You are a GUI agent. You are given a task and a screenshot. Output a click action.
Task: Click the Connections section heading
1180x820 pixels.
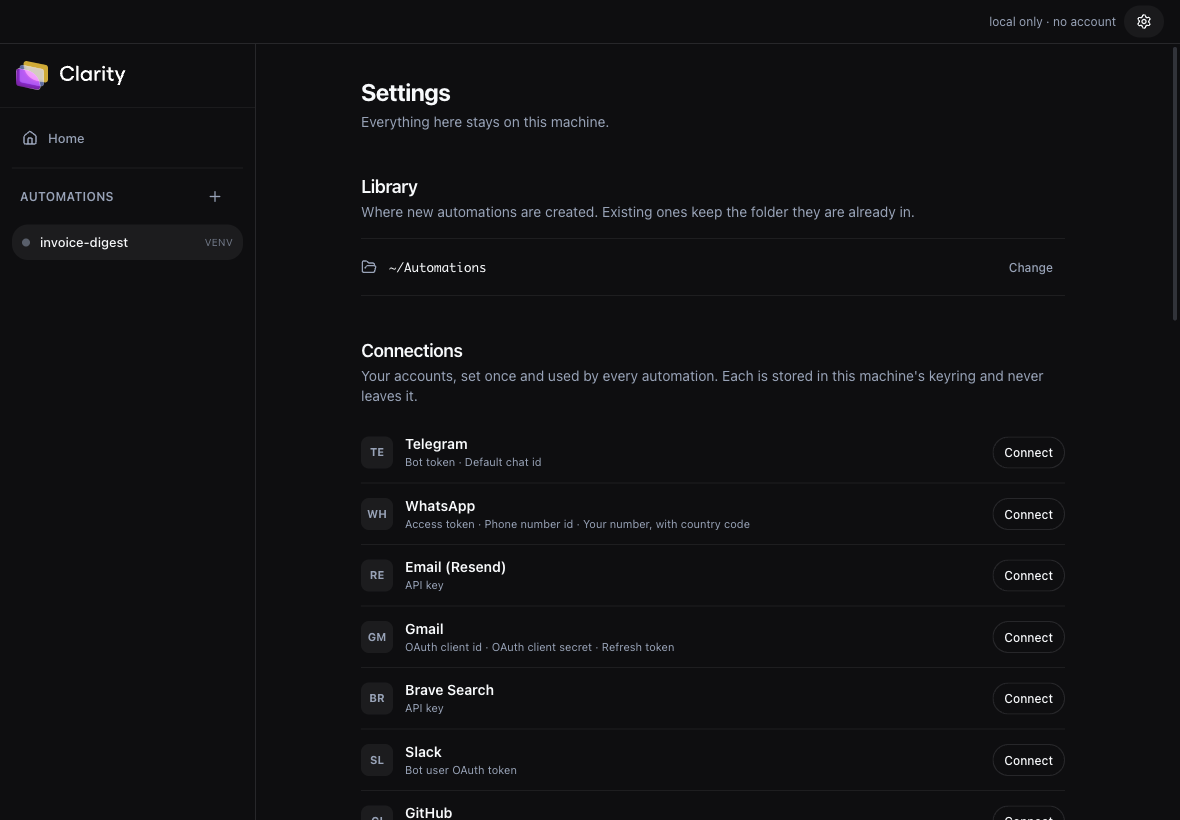click(x=412, y=351)
